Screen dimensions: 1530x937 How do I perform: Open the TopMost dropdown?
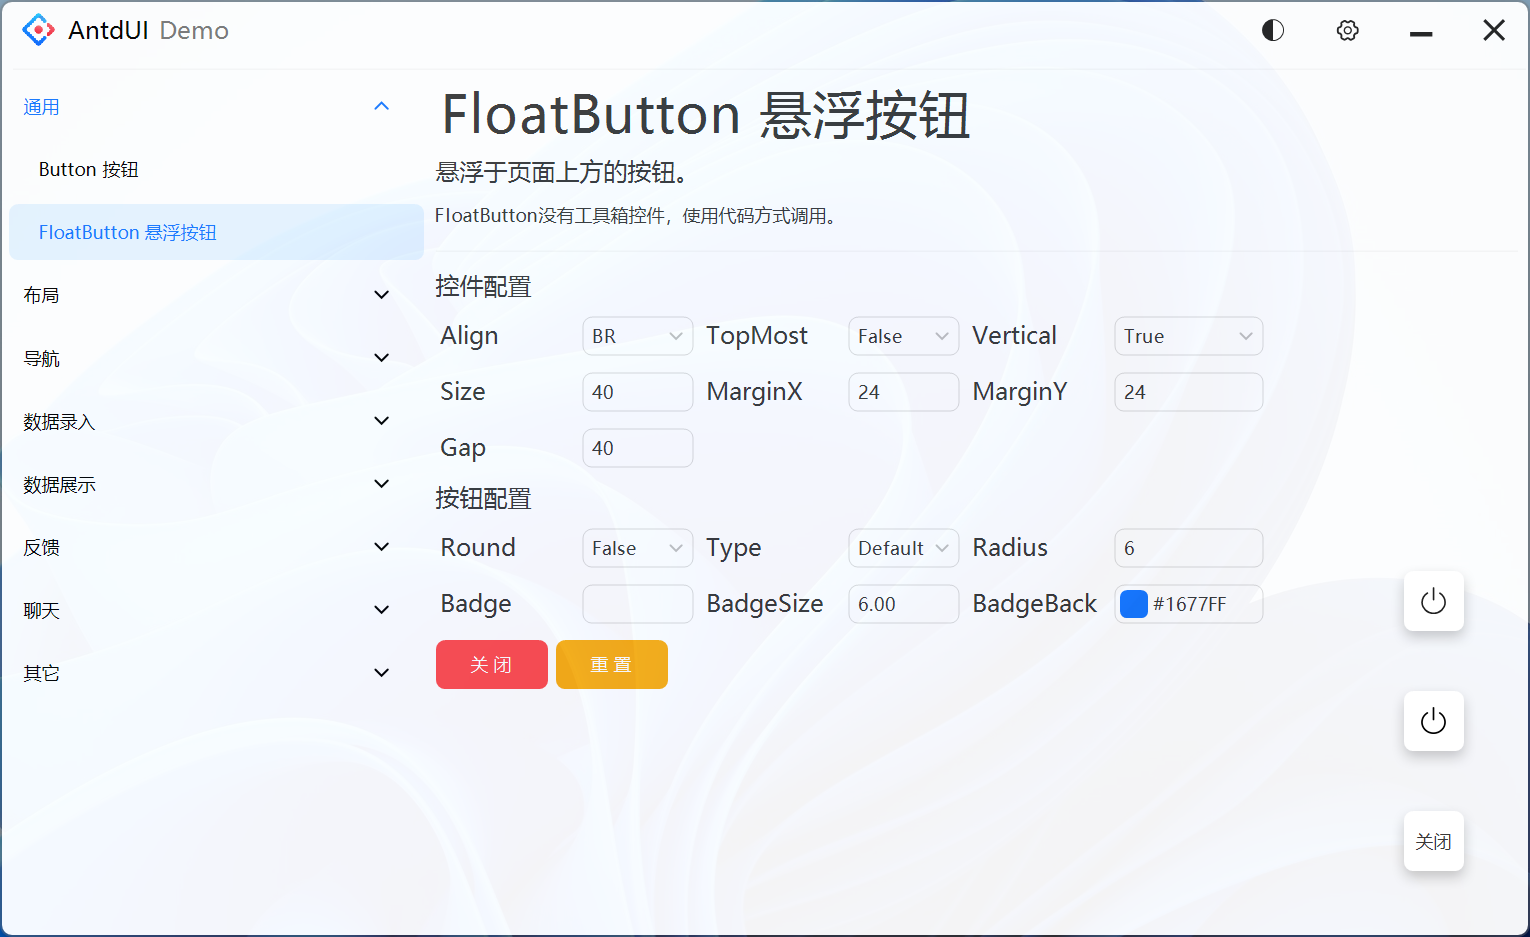tap(903, 336)
